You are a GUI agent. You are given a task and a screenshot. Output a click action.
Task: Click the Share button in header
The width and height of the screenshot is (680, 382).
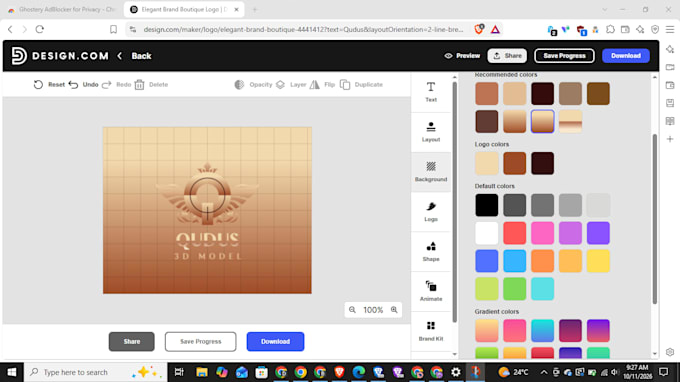click(507, 56)
